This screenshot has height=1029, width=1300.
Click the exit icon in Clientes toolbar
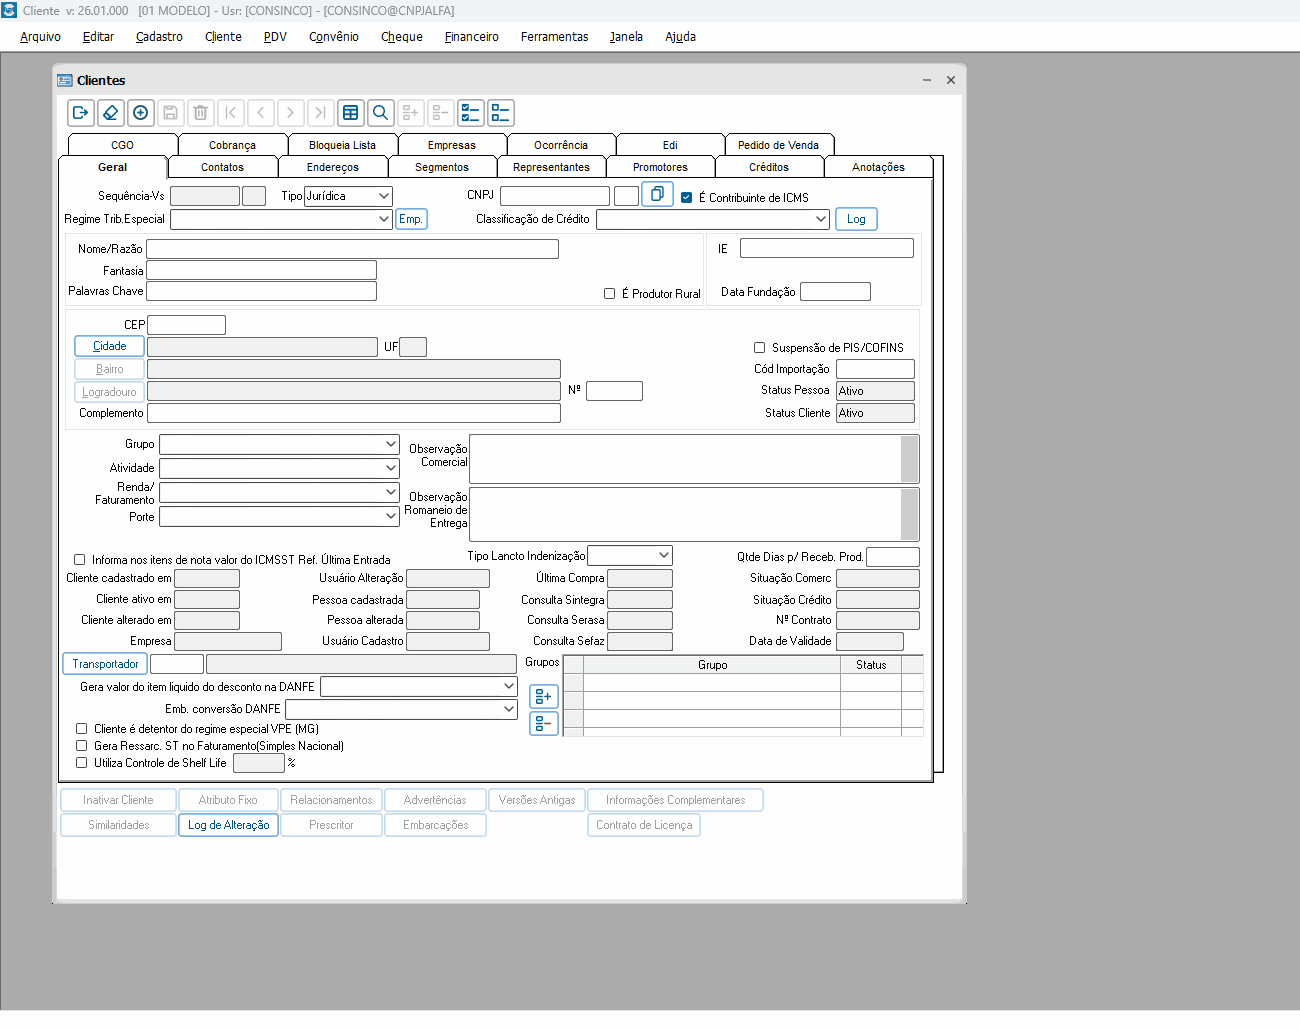tap(81, 113)
